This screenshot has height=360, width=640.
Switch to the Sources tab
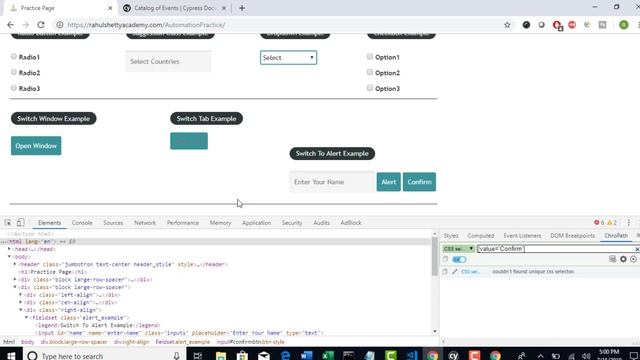(113, 223)
